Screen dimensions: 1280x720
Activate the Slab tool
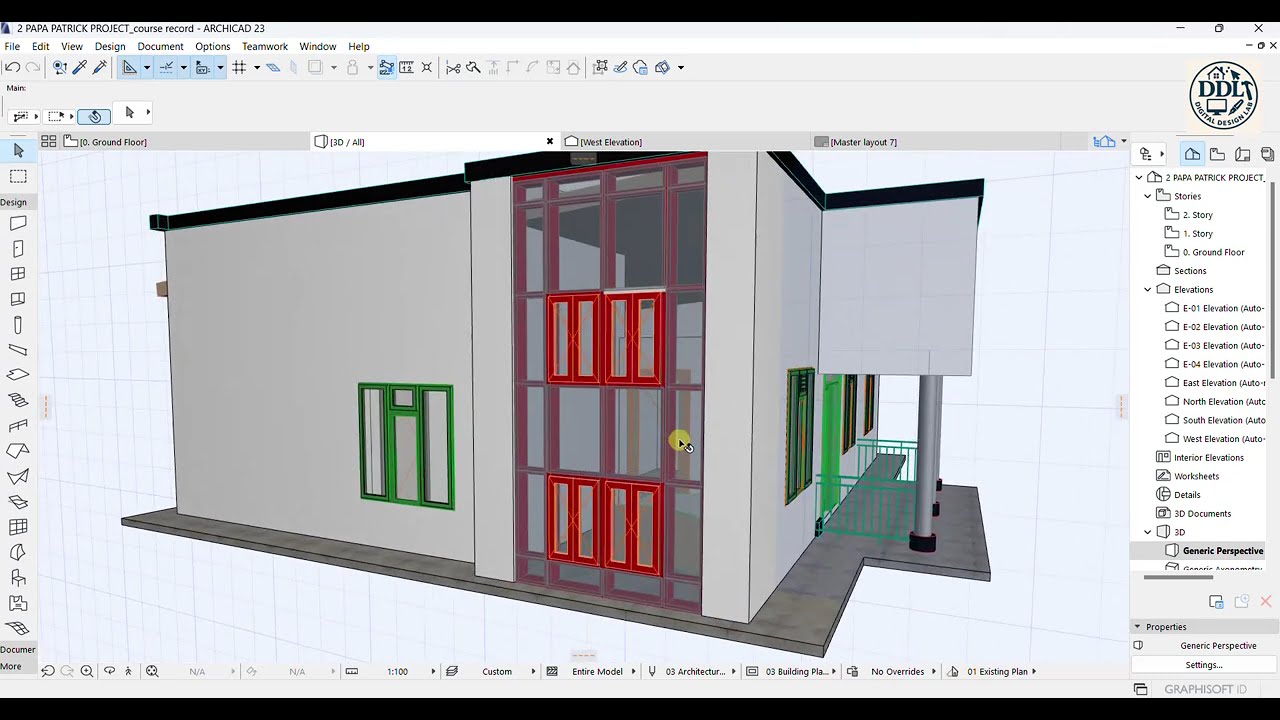[18, 375]
